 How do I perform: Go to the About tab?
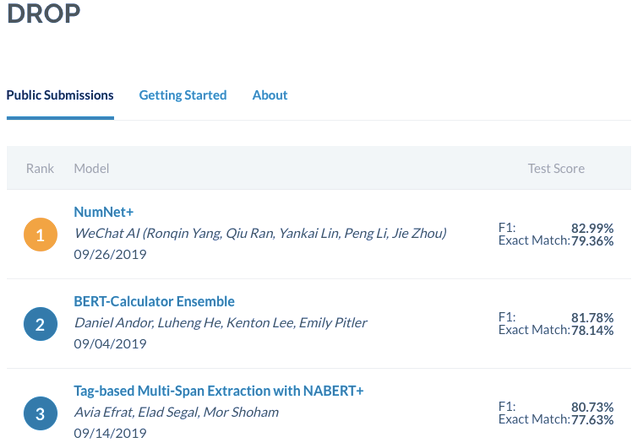point(270,95)
